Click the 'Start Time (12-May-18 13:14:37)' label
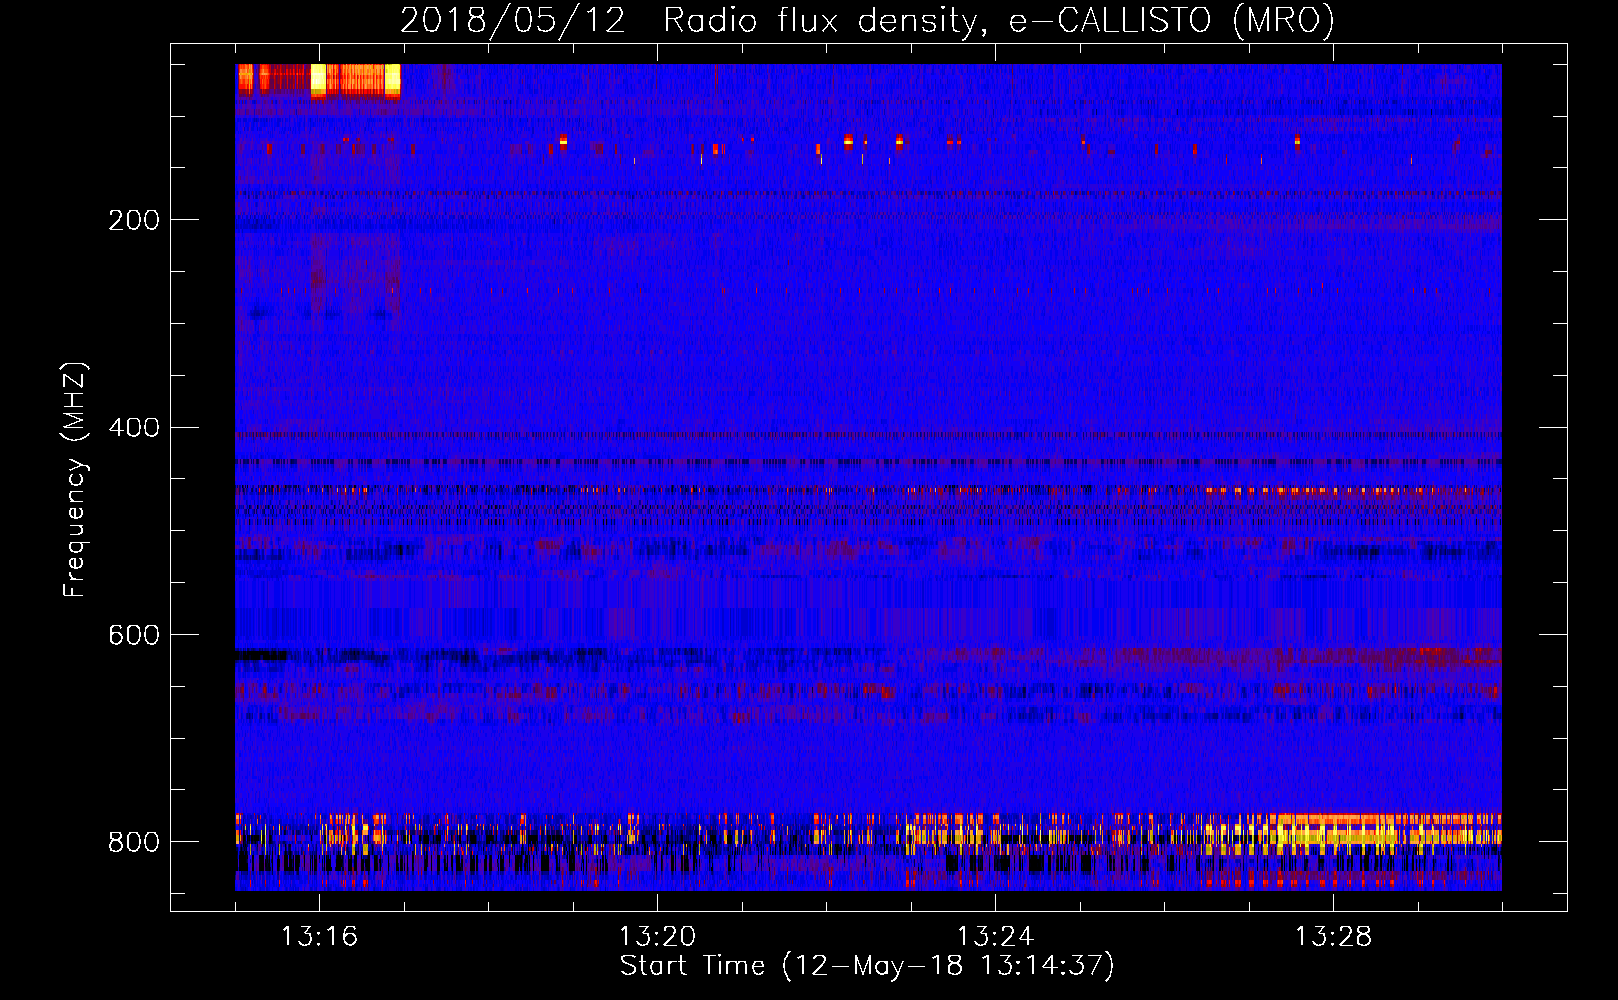The width and height of the screenshot is (1618, 1000). pos(867,966)
